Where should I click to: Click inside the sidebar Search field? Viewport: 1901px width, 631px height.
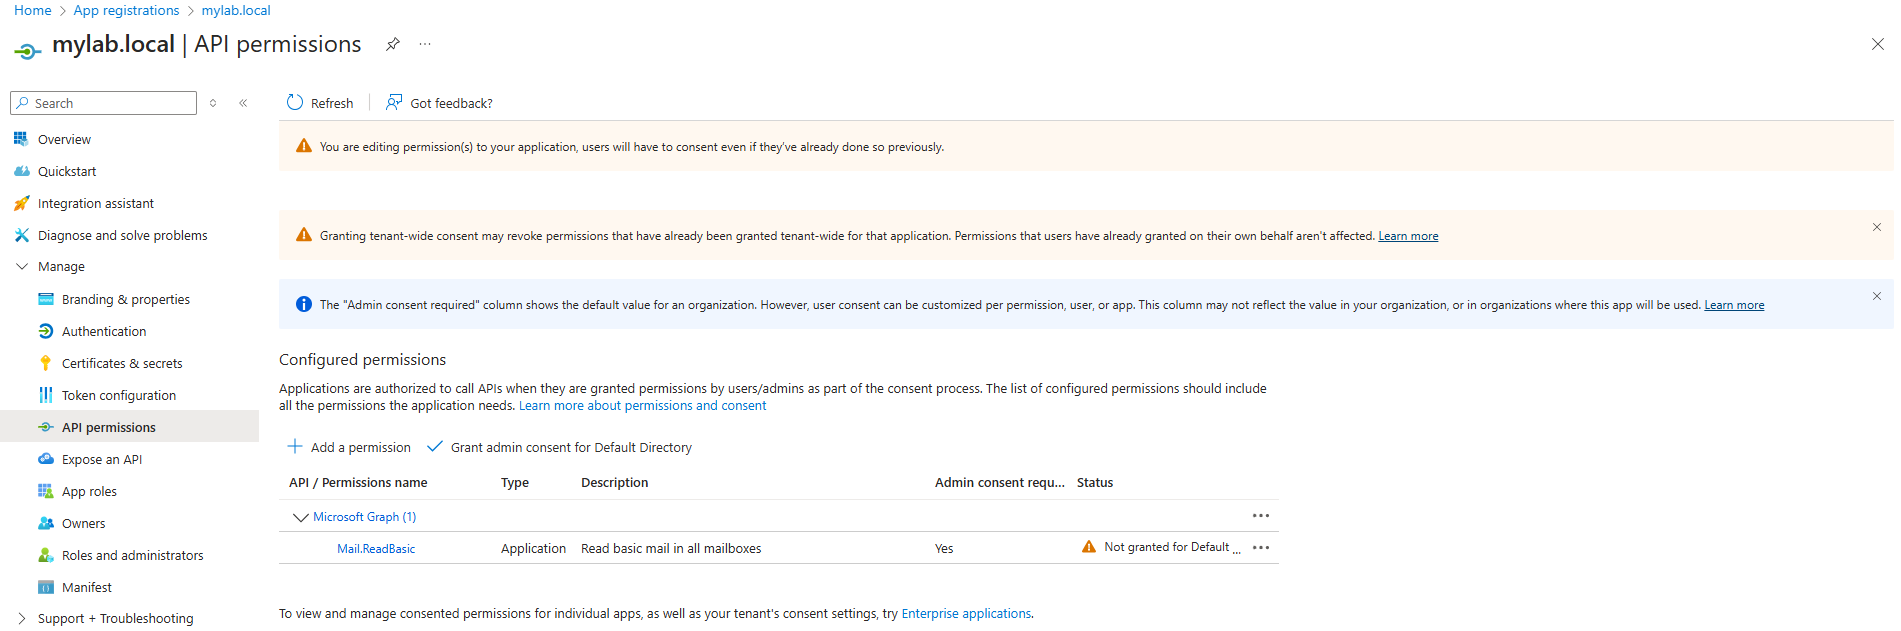tap(103, 102)
